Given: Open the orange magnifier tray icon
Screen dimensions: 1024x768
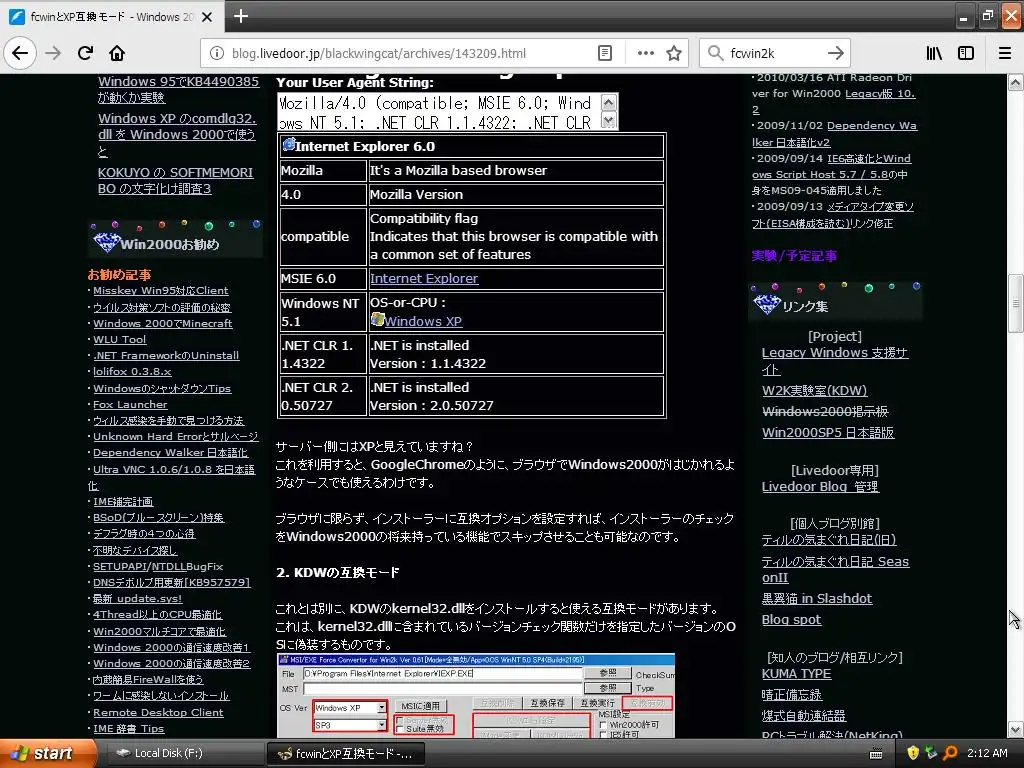Looking at the screenshot, I should point(950,753).
